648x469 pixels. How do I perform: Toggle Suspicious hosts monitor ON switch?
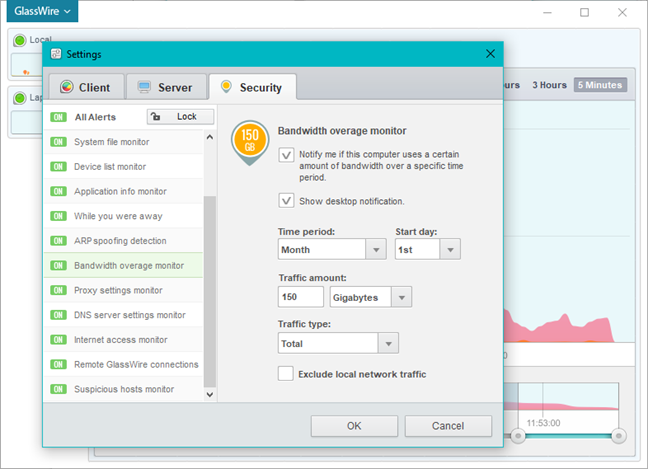(58, 389)
